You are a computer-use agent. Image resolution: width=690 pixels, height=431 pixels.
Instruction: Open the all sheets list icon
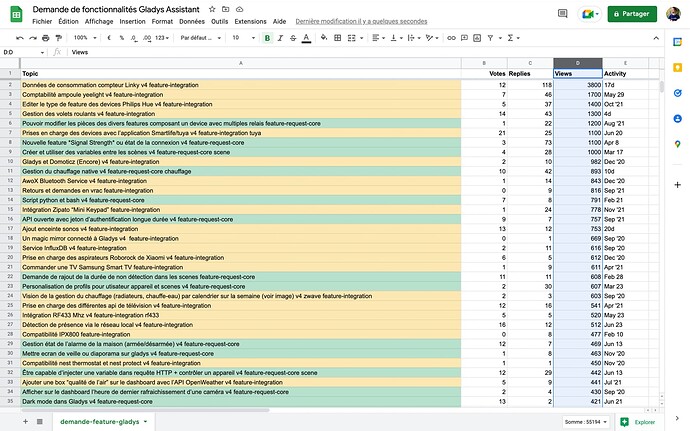coord(40,422)
